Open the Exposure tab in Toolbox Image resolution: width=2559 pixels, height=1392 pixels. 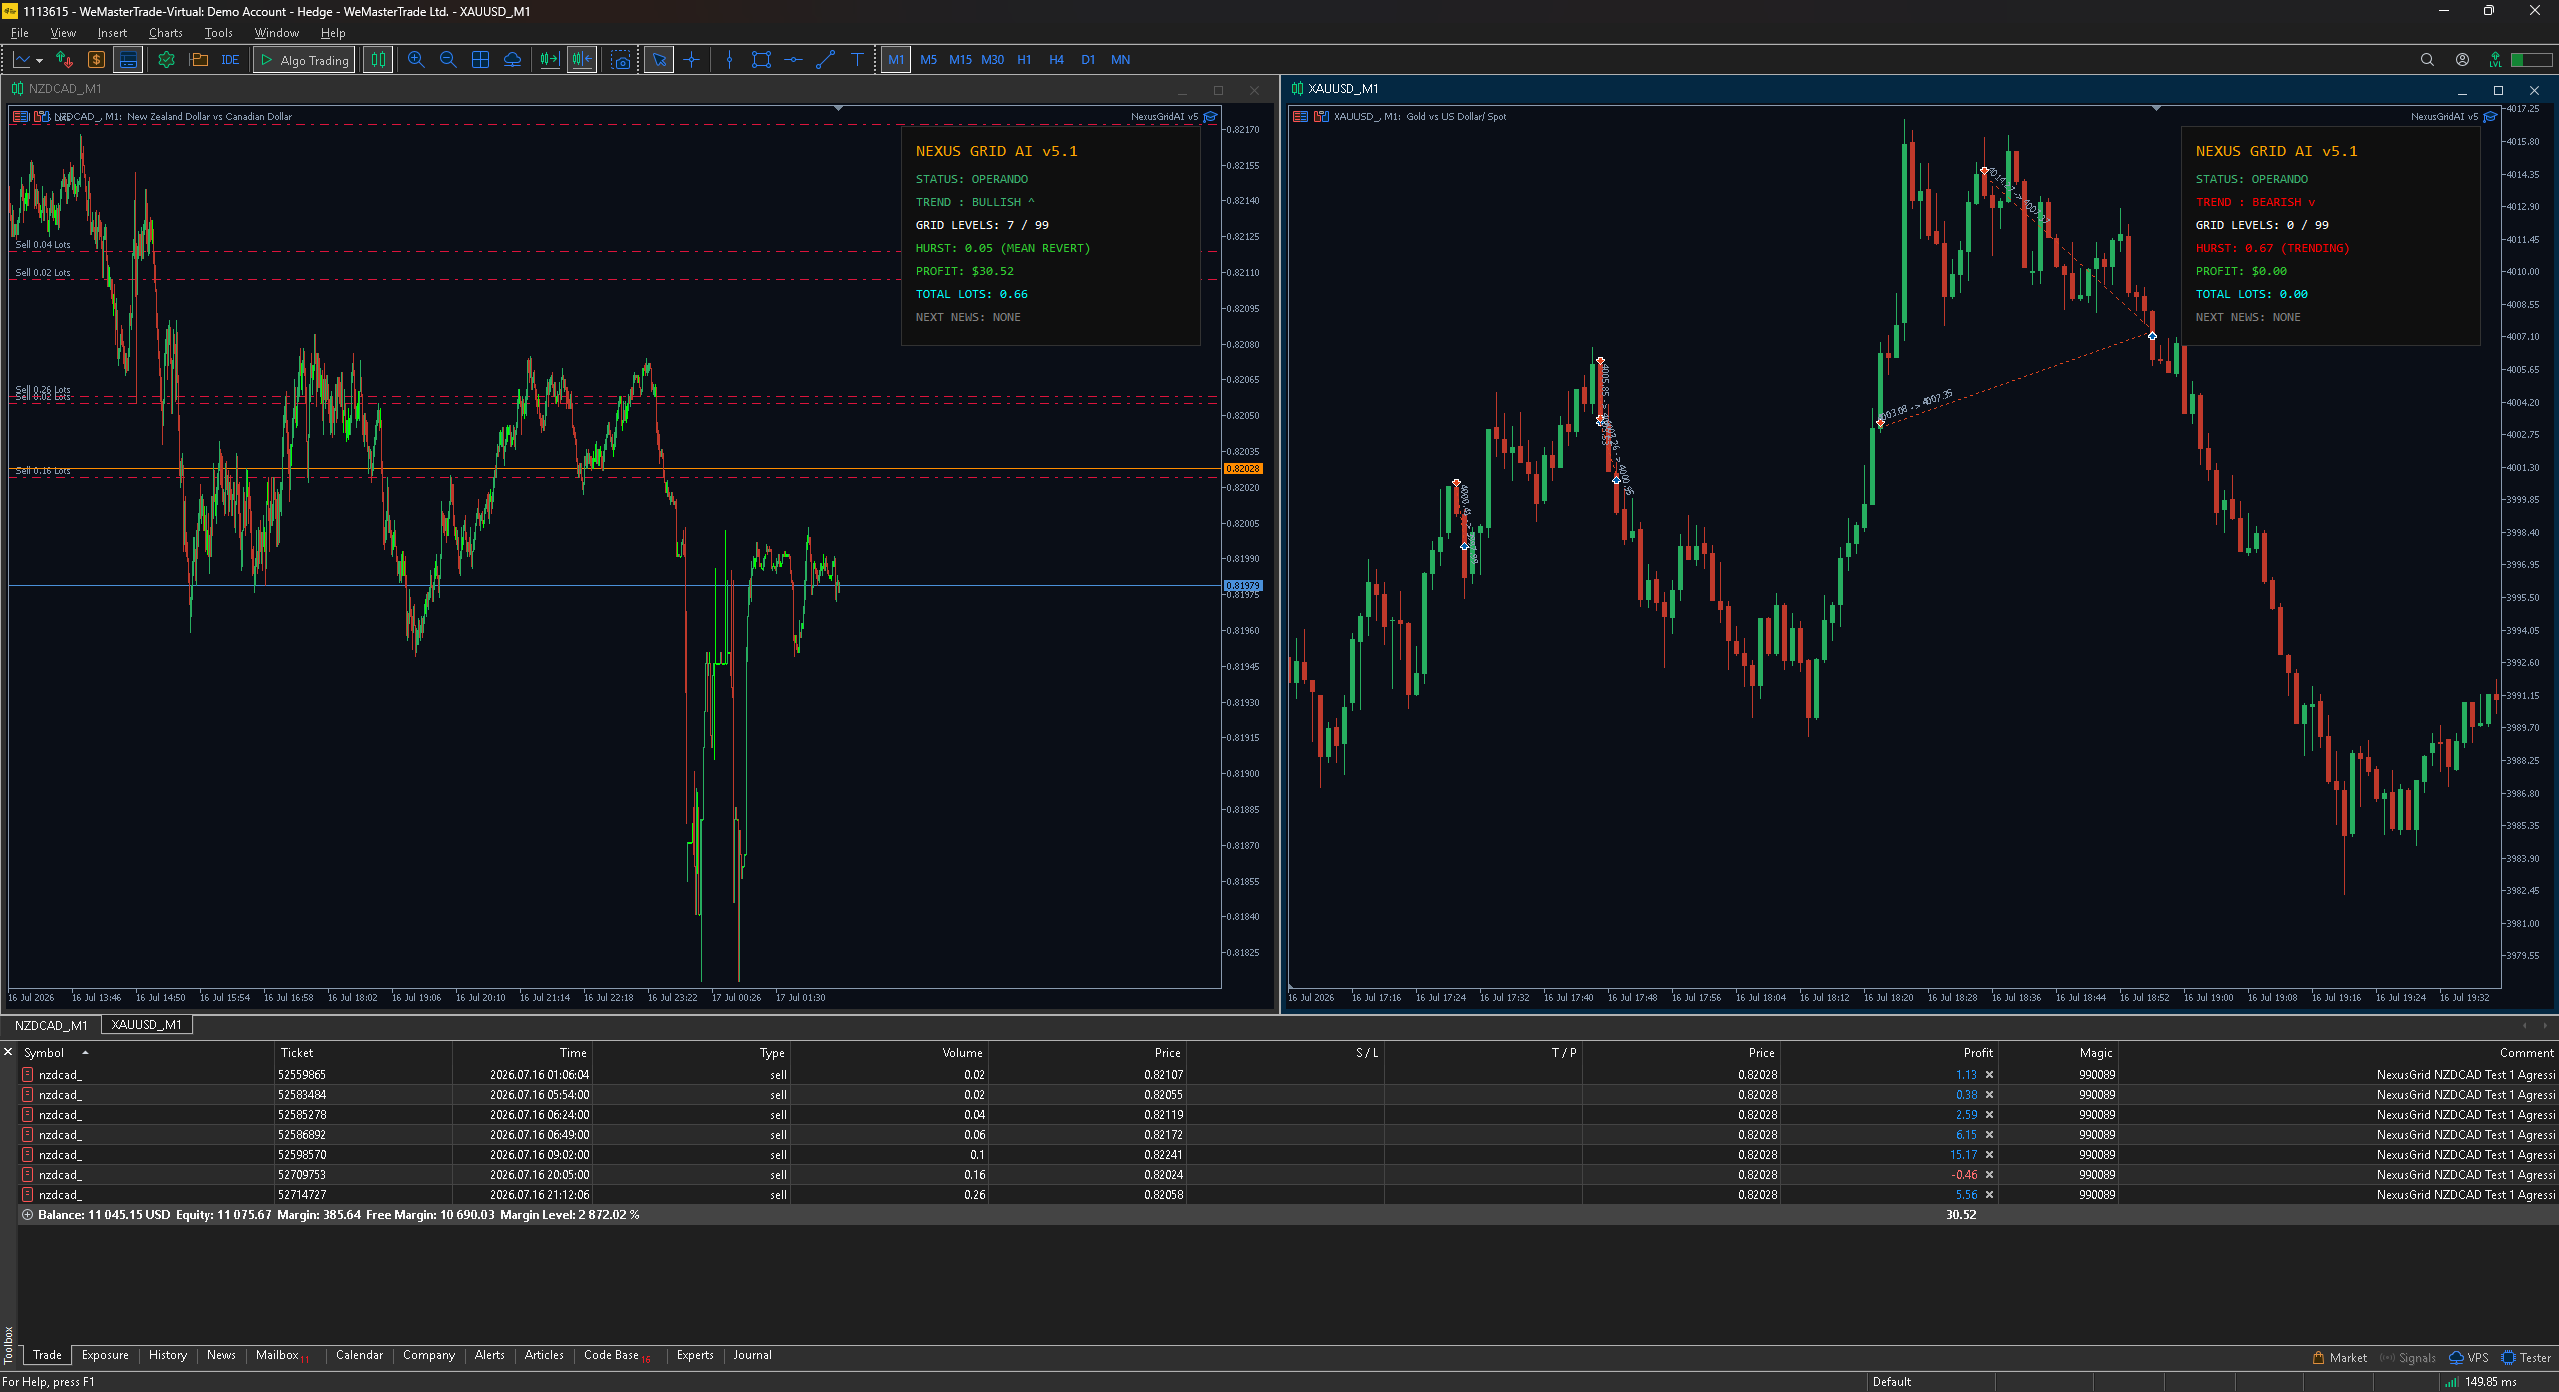[105, 1355]
